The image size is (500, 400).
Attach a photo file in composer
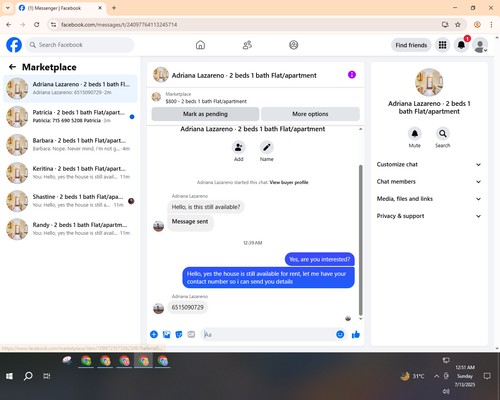(x=166, y=334)
